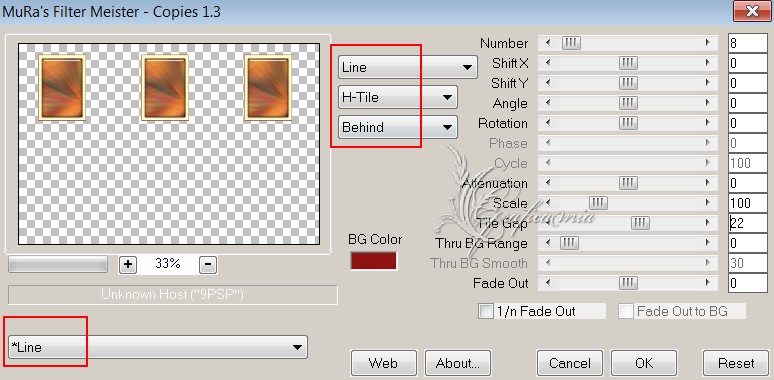Image resolution: width=774 pixels, height=380 pixels.
Task: Click right arrow of Fade Out slider
Action: tap(708, 283)
